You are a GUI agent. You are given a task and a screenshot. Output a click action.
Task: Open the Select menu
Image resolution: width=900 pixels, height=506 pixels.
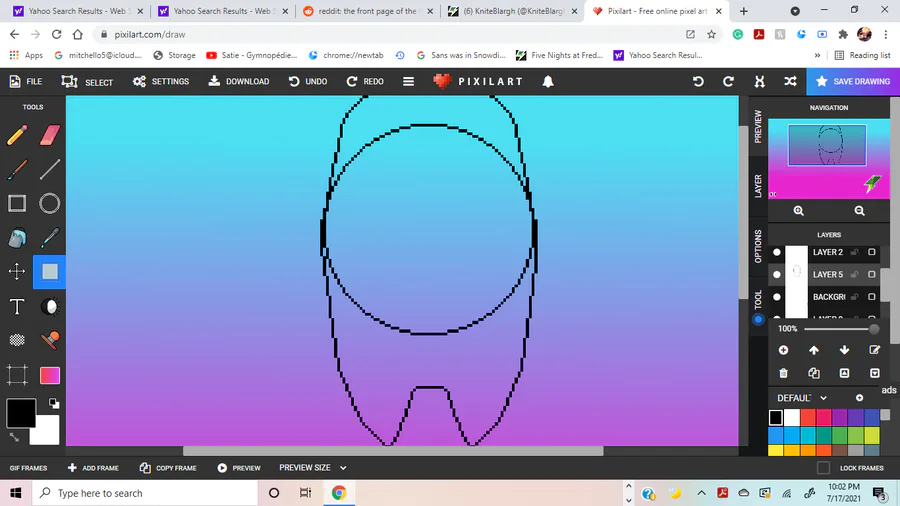[87, 81]
